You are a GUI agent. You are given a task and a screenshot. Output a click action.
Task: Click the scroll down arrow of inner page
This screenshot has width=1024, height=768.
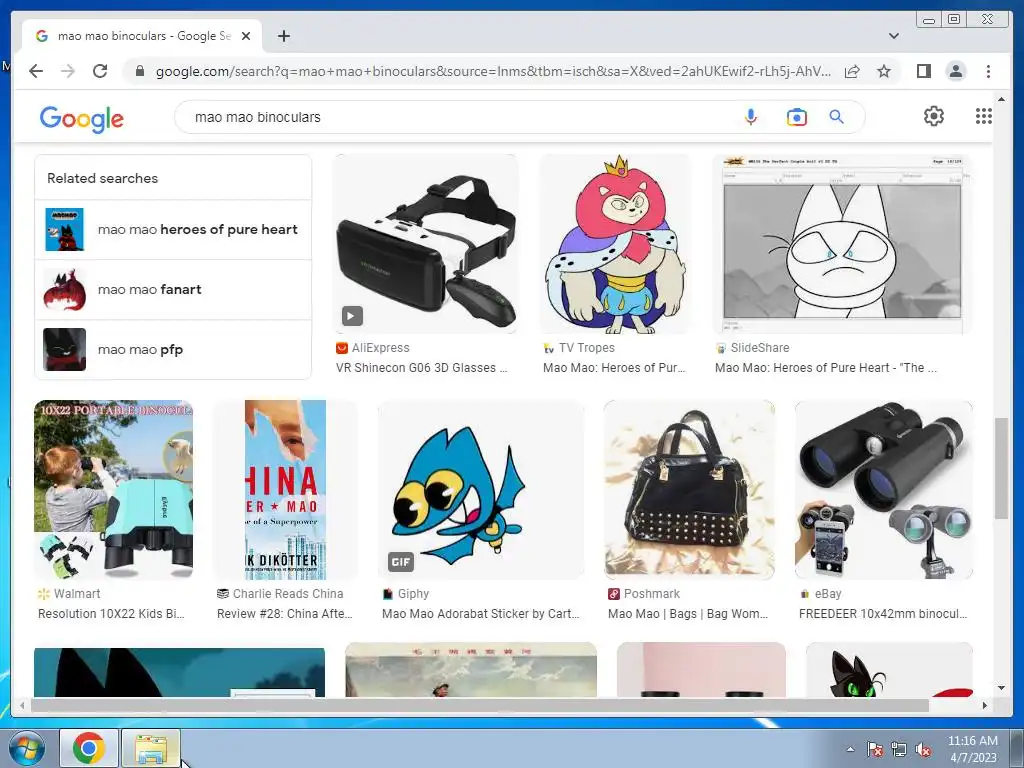coord(1001,688)
